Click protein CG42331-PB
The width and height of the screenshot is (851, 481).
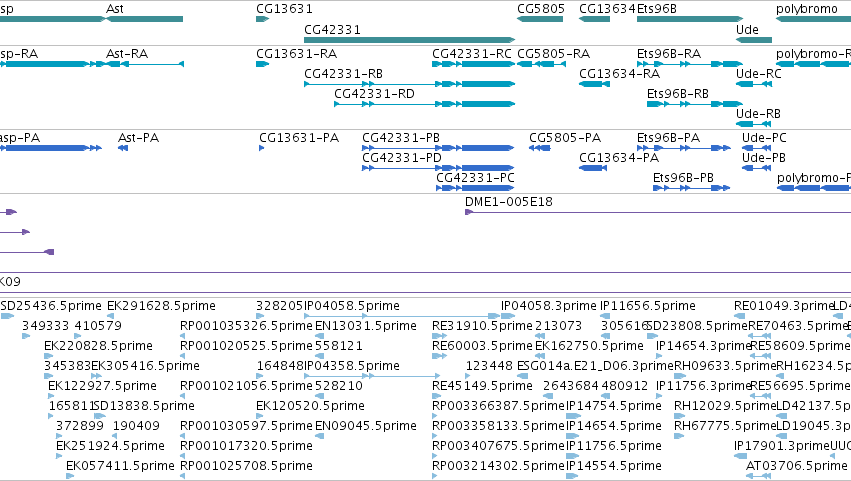click(x=401, y=138)
